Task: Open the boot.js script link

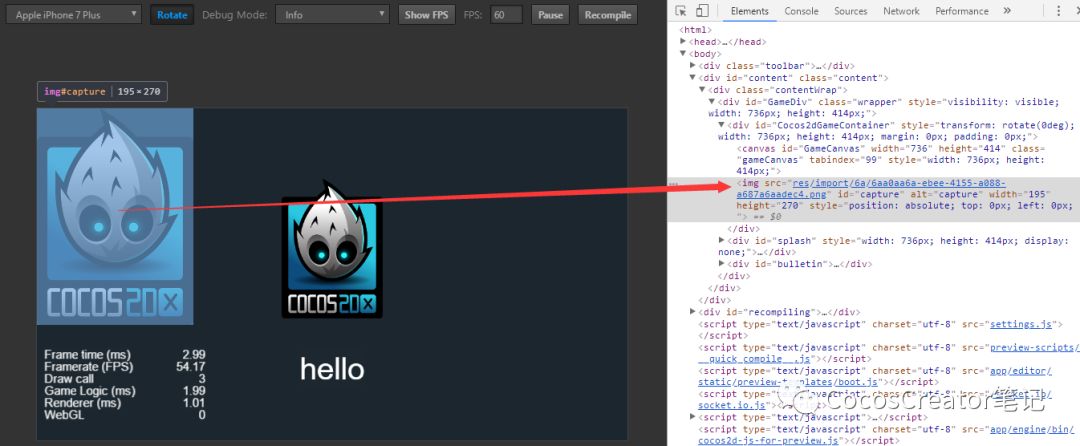Action: point(875,376)
